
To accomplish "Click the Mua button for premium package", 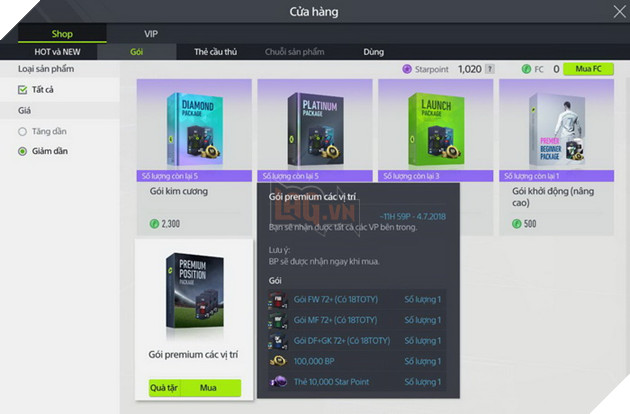I will (x=208, y=388).
